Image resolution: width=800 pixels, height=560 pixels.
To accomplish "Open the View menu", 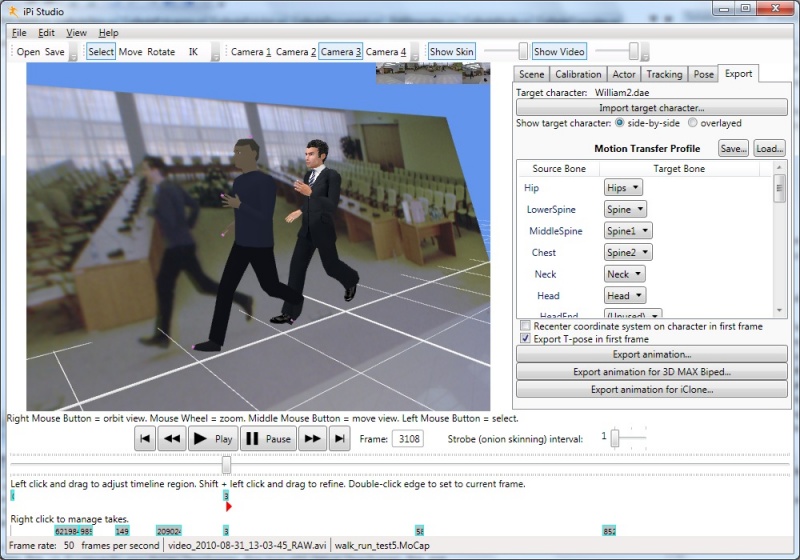I will point(77,33).
